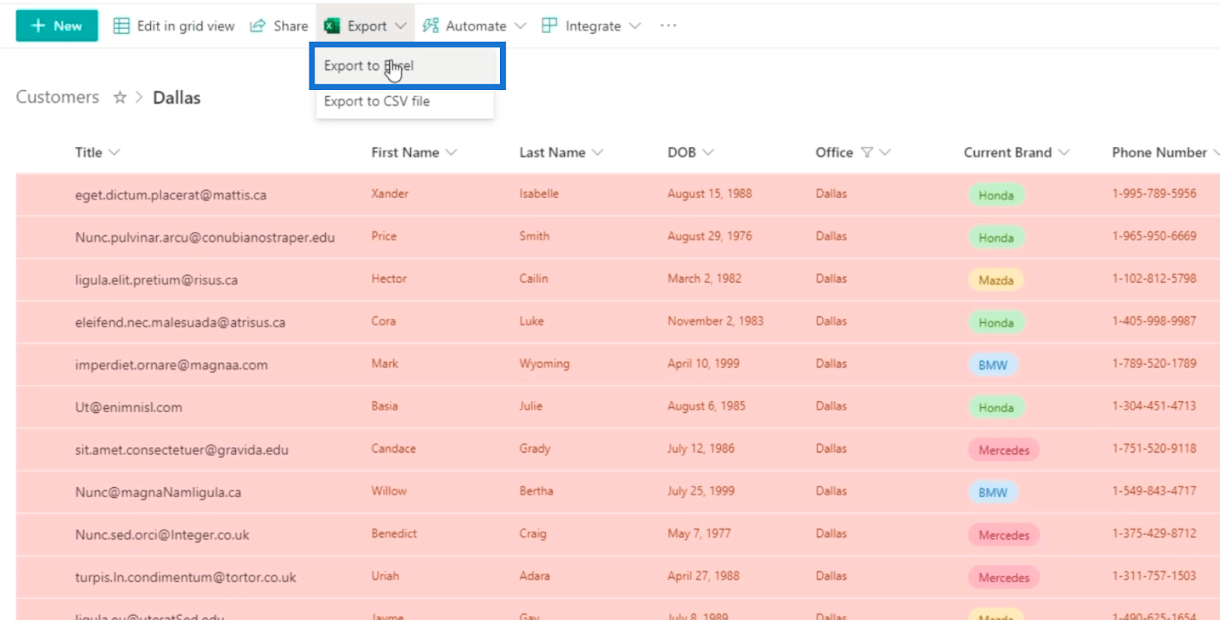Click the New button

coord(57,26)
